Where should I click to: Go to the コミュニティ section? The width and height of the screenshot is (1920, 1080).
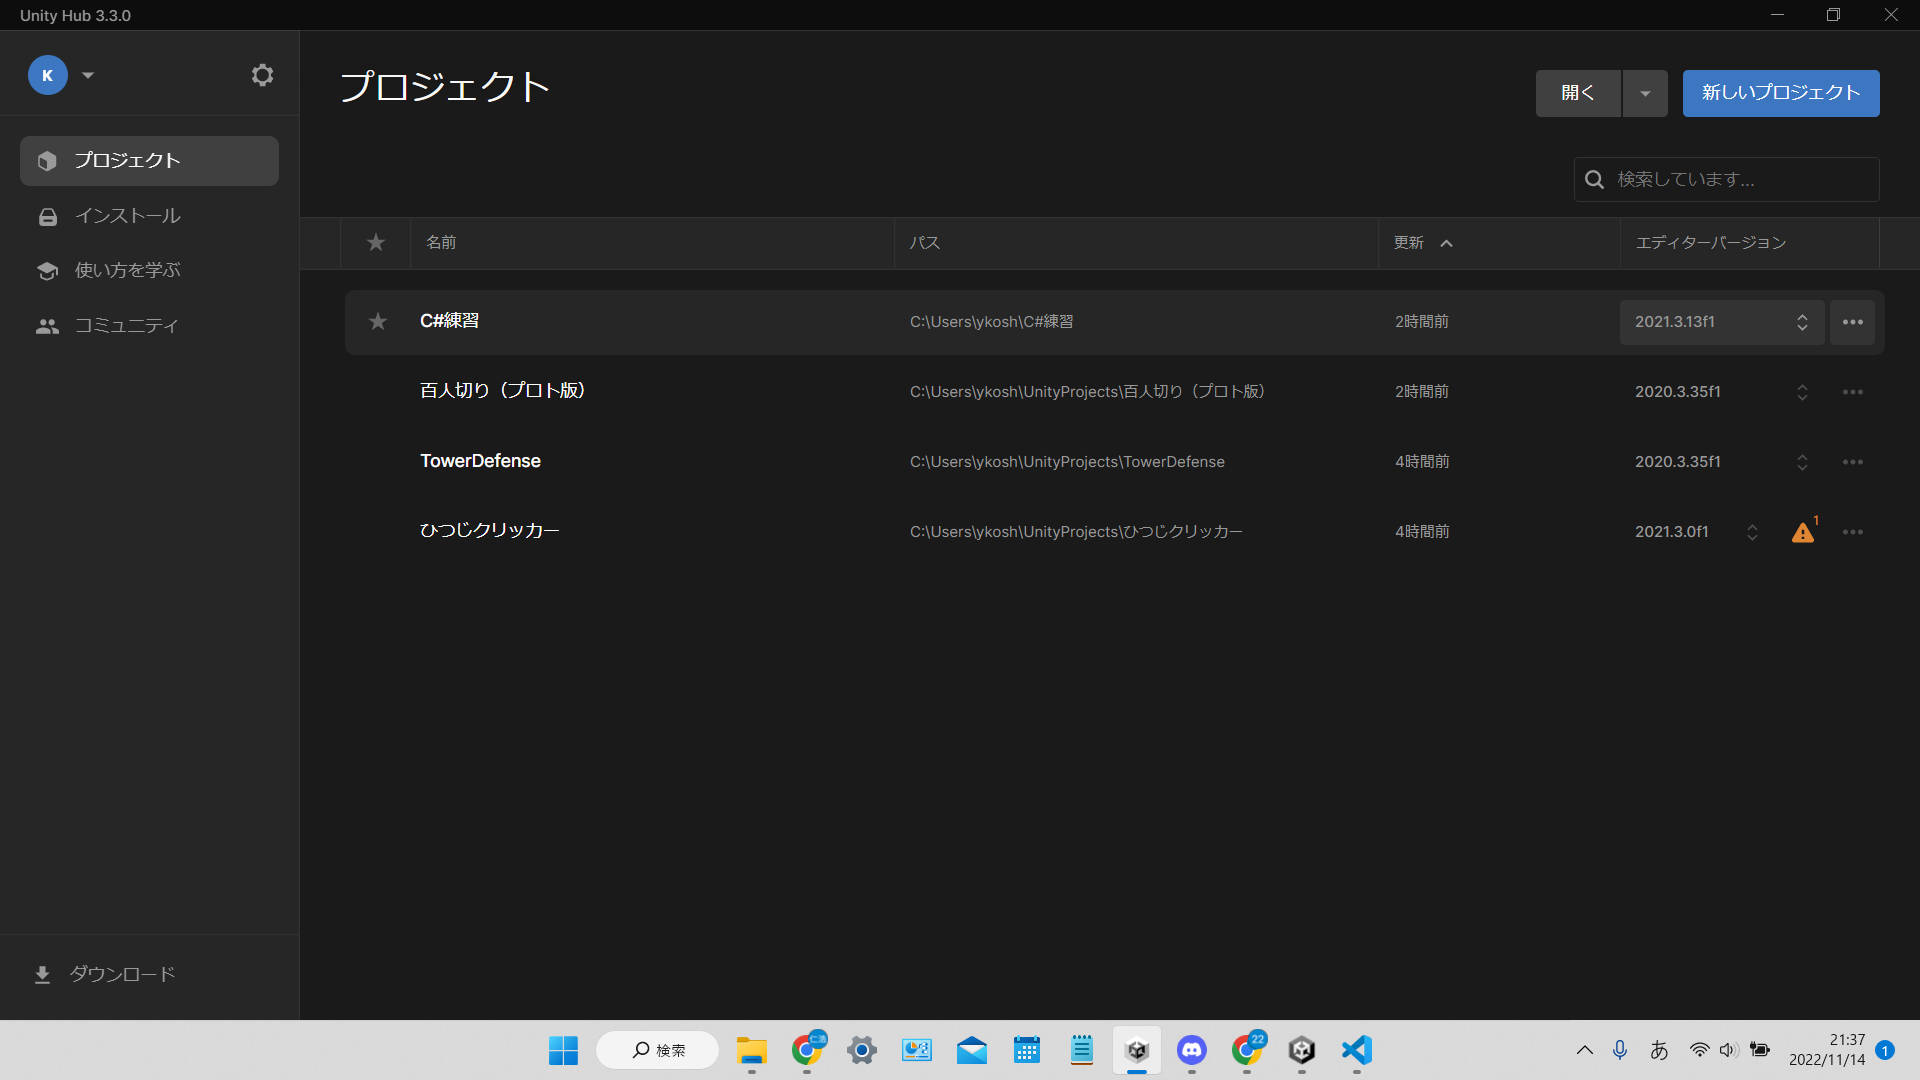126,326
